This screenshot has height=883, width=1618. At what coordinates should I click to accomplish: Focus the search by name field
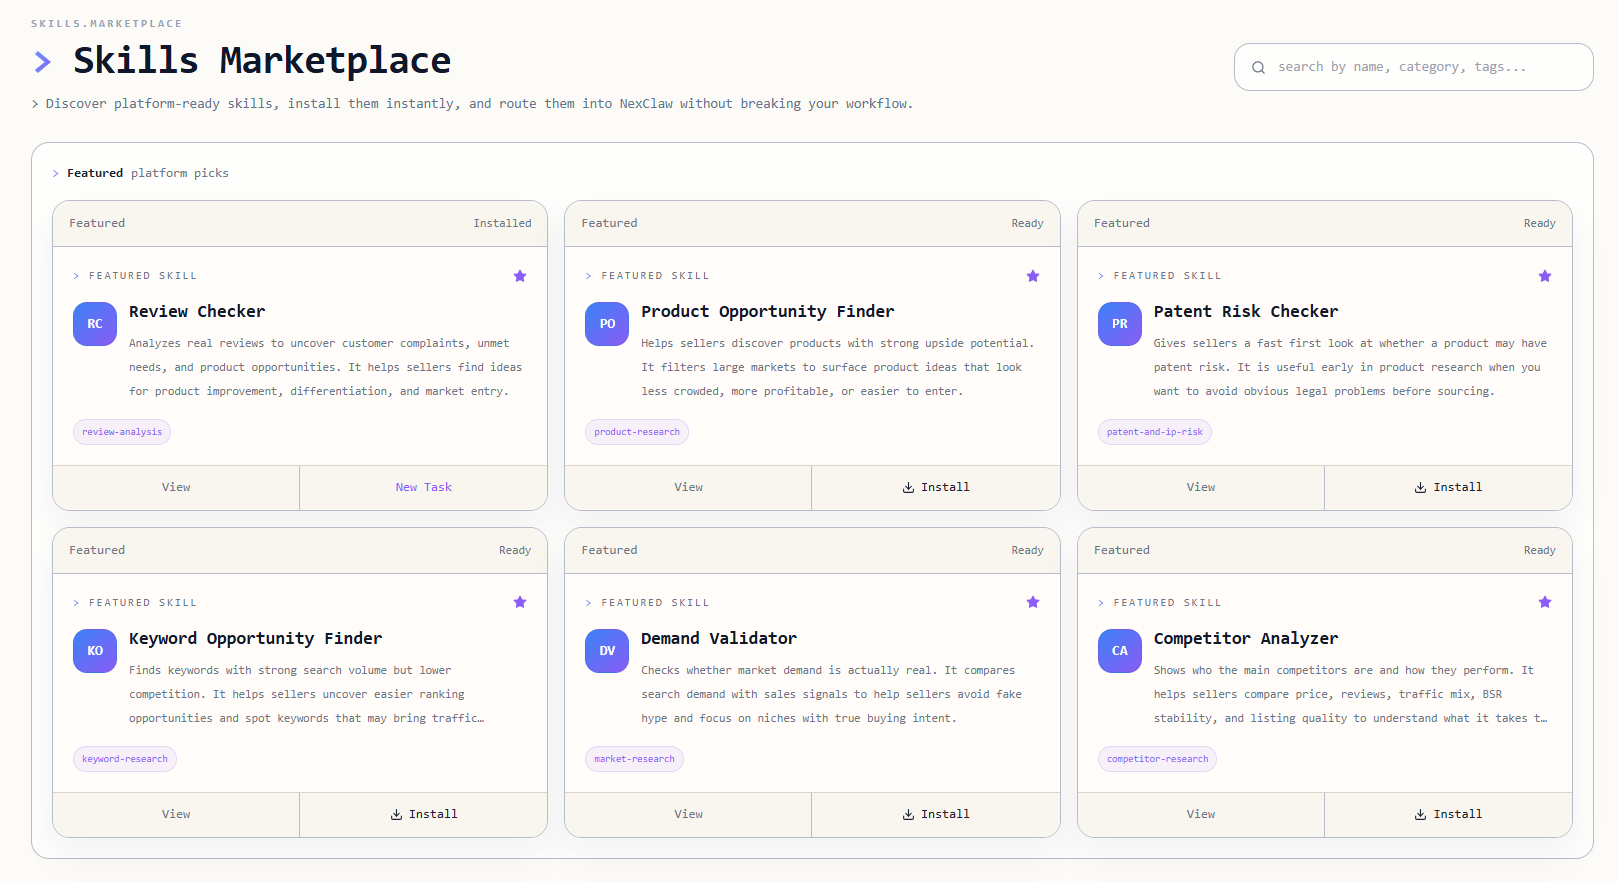[1413, 67]
